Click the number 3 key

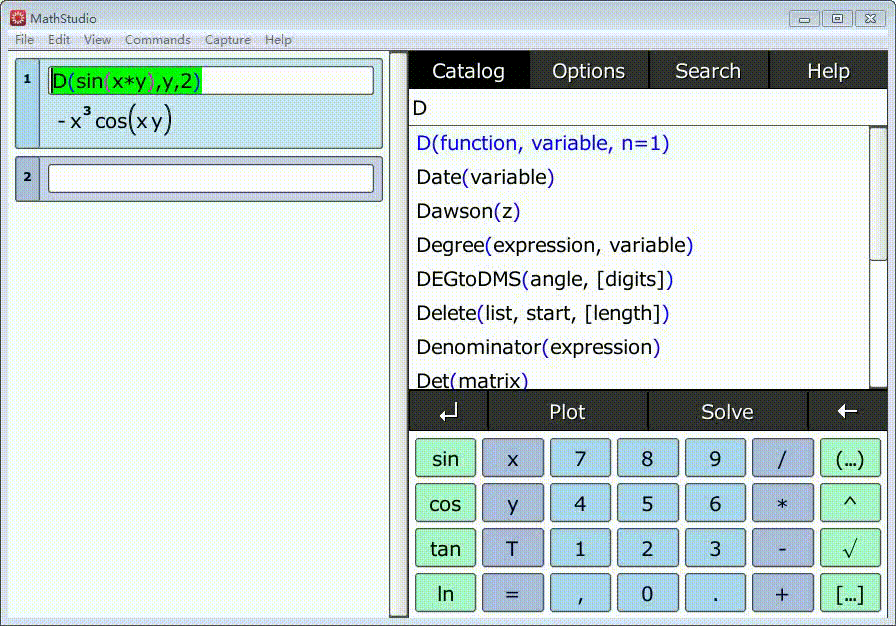point(715,548)
